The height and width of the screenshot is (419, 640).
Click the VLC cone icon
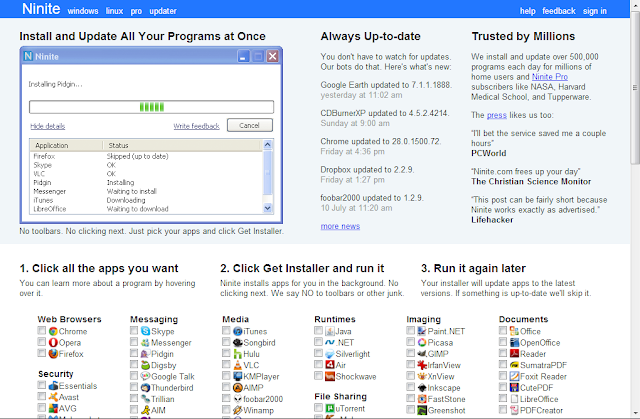point(238,365)
